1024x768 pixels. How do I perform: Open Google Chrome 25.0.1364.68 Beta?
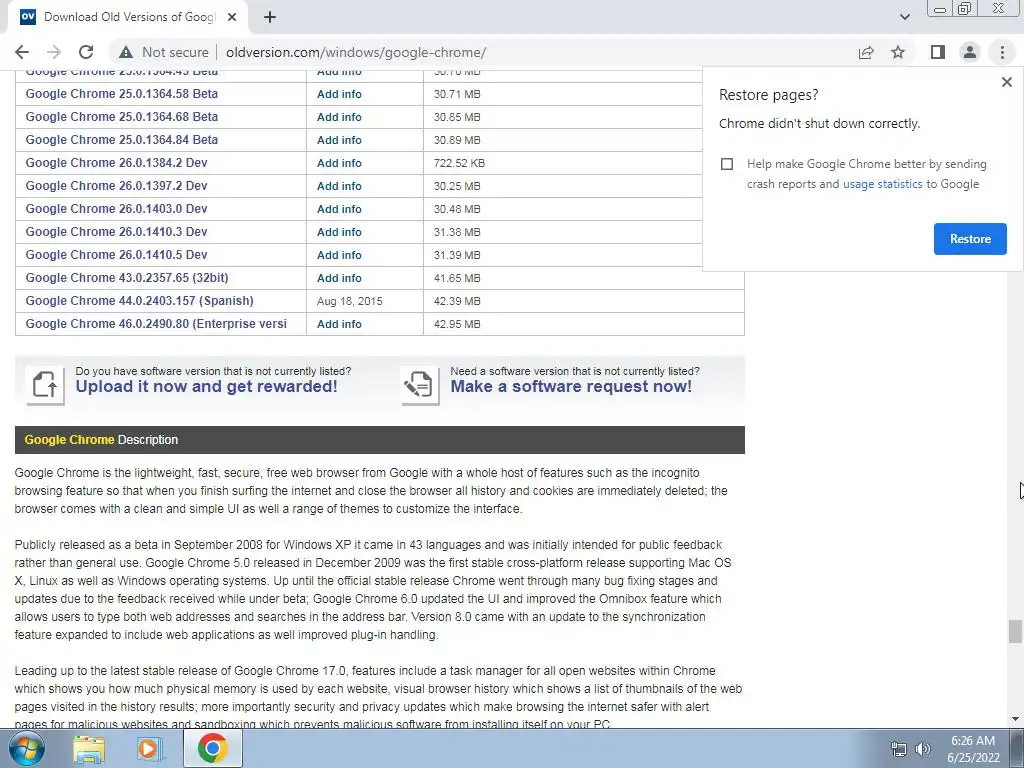pos(121,117)
